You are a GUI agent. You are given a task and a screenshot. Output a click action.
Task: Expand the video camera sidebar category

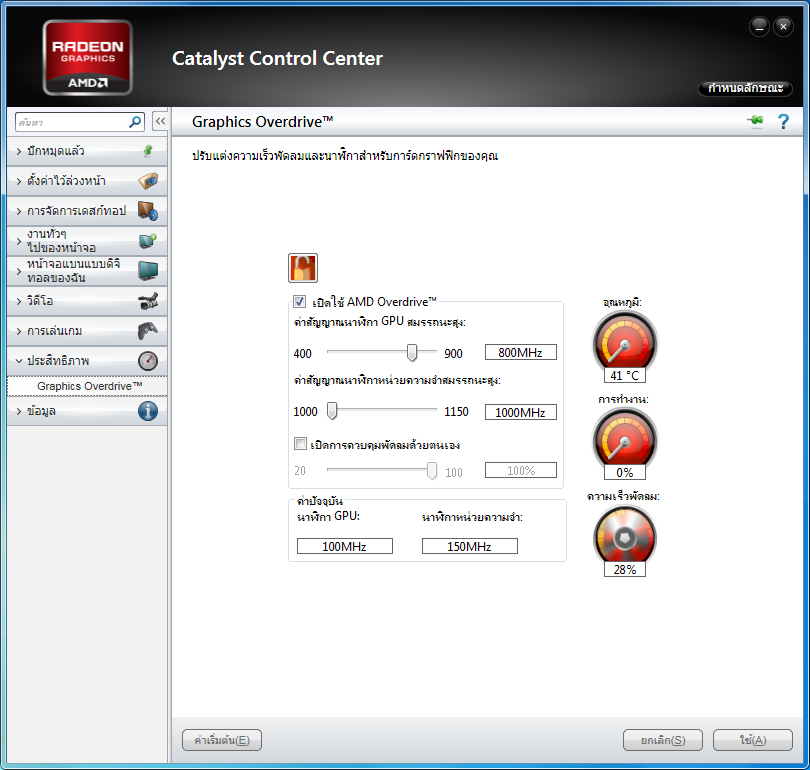(87, 301)
